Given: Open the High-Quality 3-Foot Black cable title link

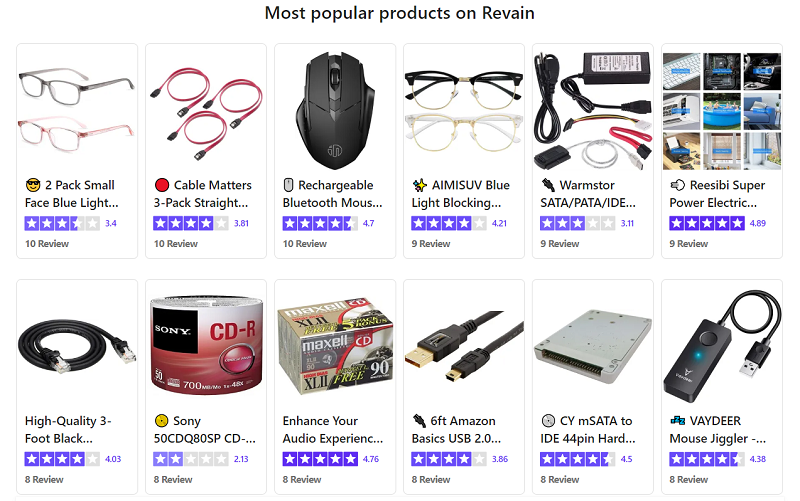Looking at the screenshot, I should [68, 430].
